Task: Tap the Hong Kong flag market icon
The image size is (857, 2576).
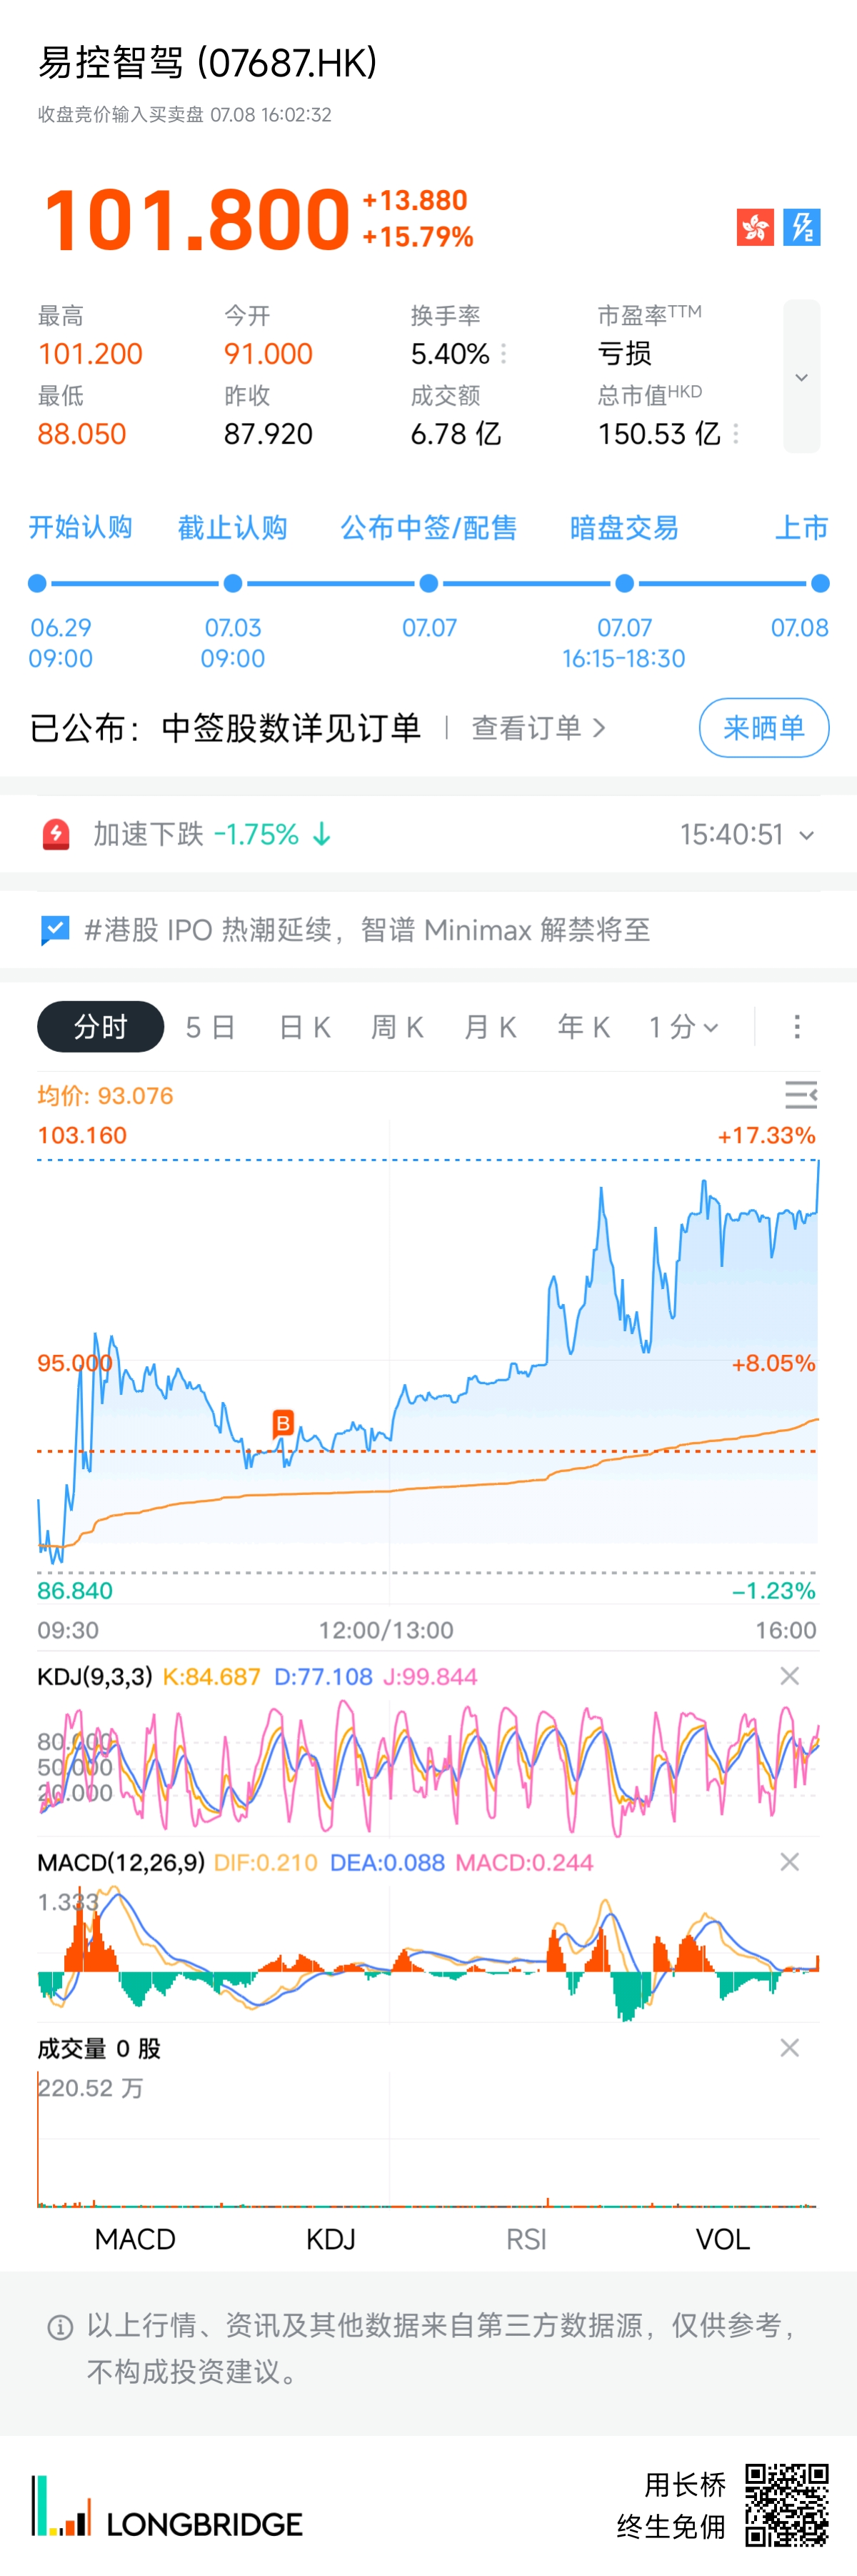Action: pos(755,227)
